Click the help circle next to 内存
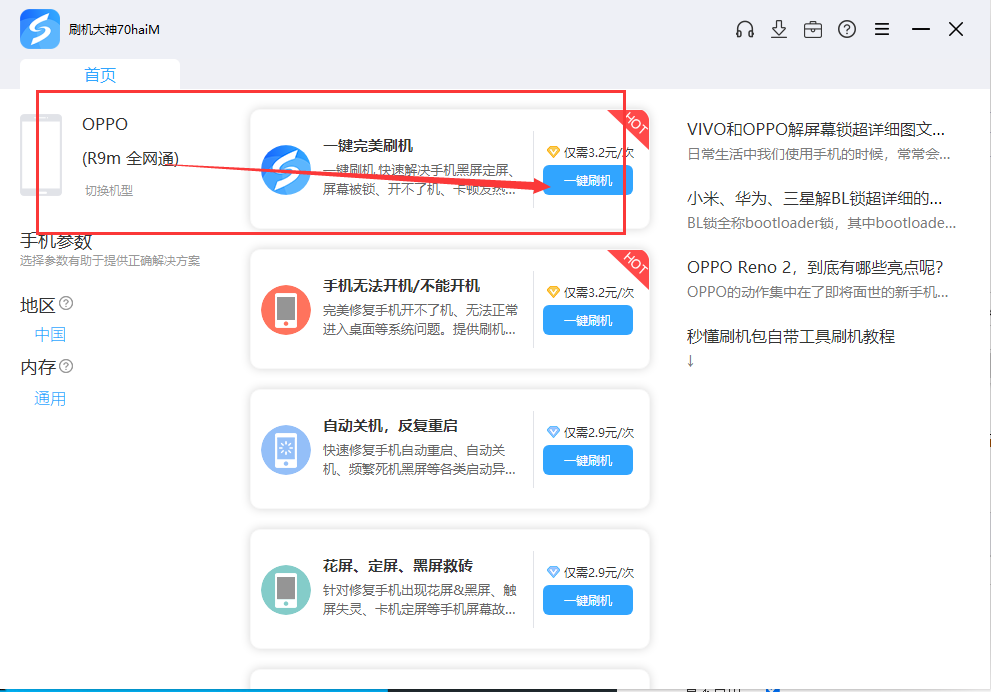The width and height of the screenshot is (991, 692). click(64, 368)
